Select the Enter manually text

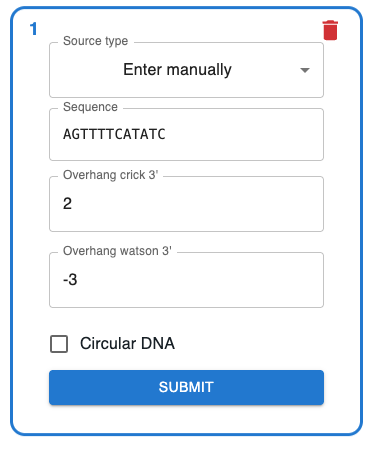[x=177, y=70]
